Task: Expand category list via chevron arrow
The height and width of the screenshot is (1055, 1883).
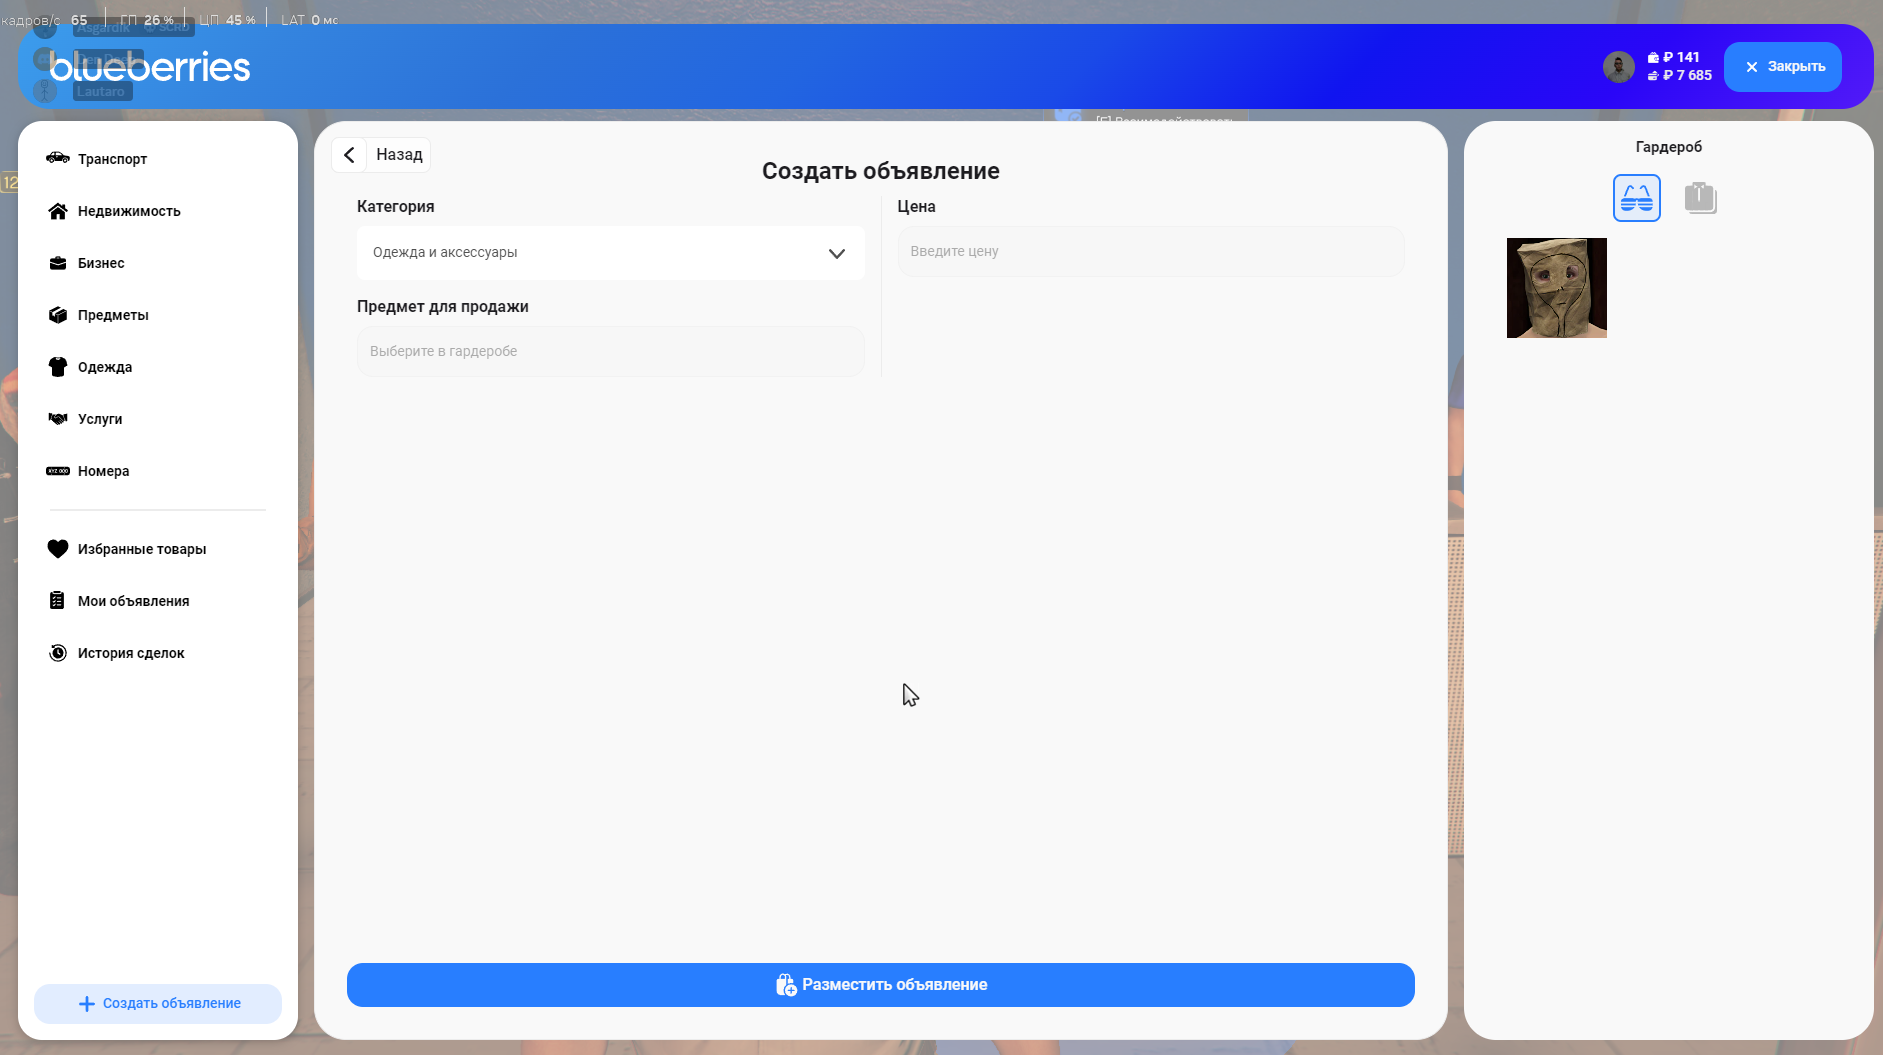Action: coord(837,254)
